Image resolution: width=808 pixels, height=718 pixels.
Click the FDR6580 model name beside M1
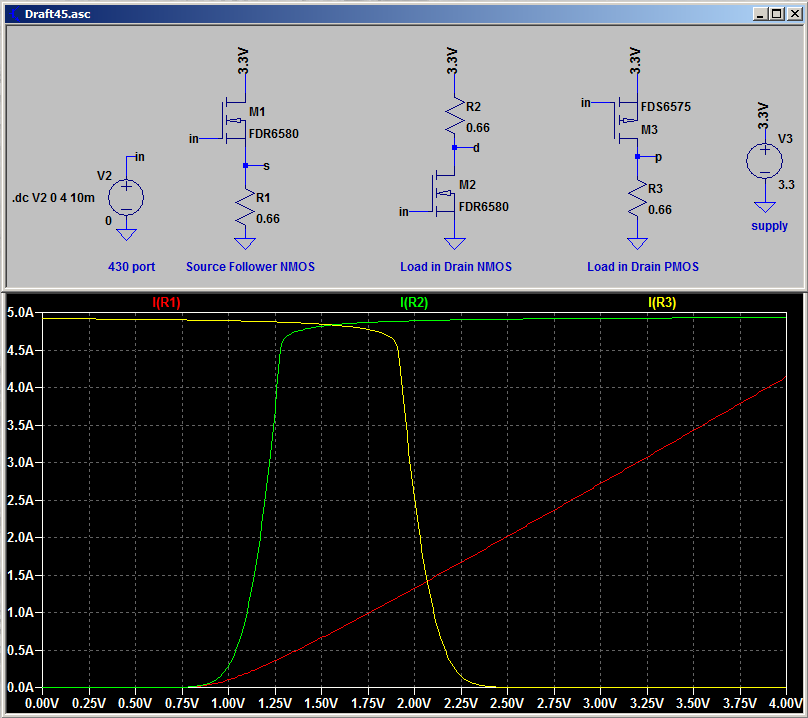pos(274,134)
